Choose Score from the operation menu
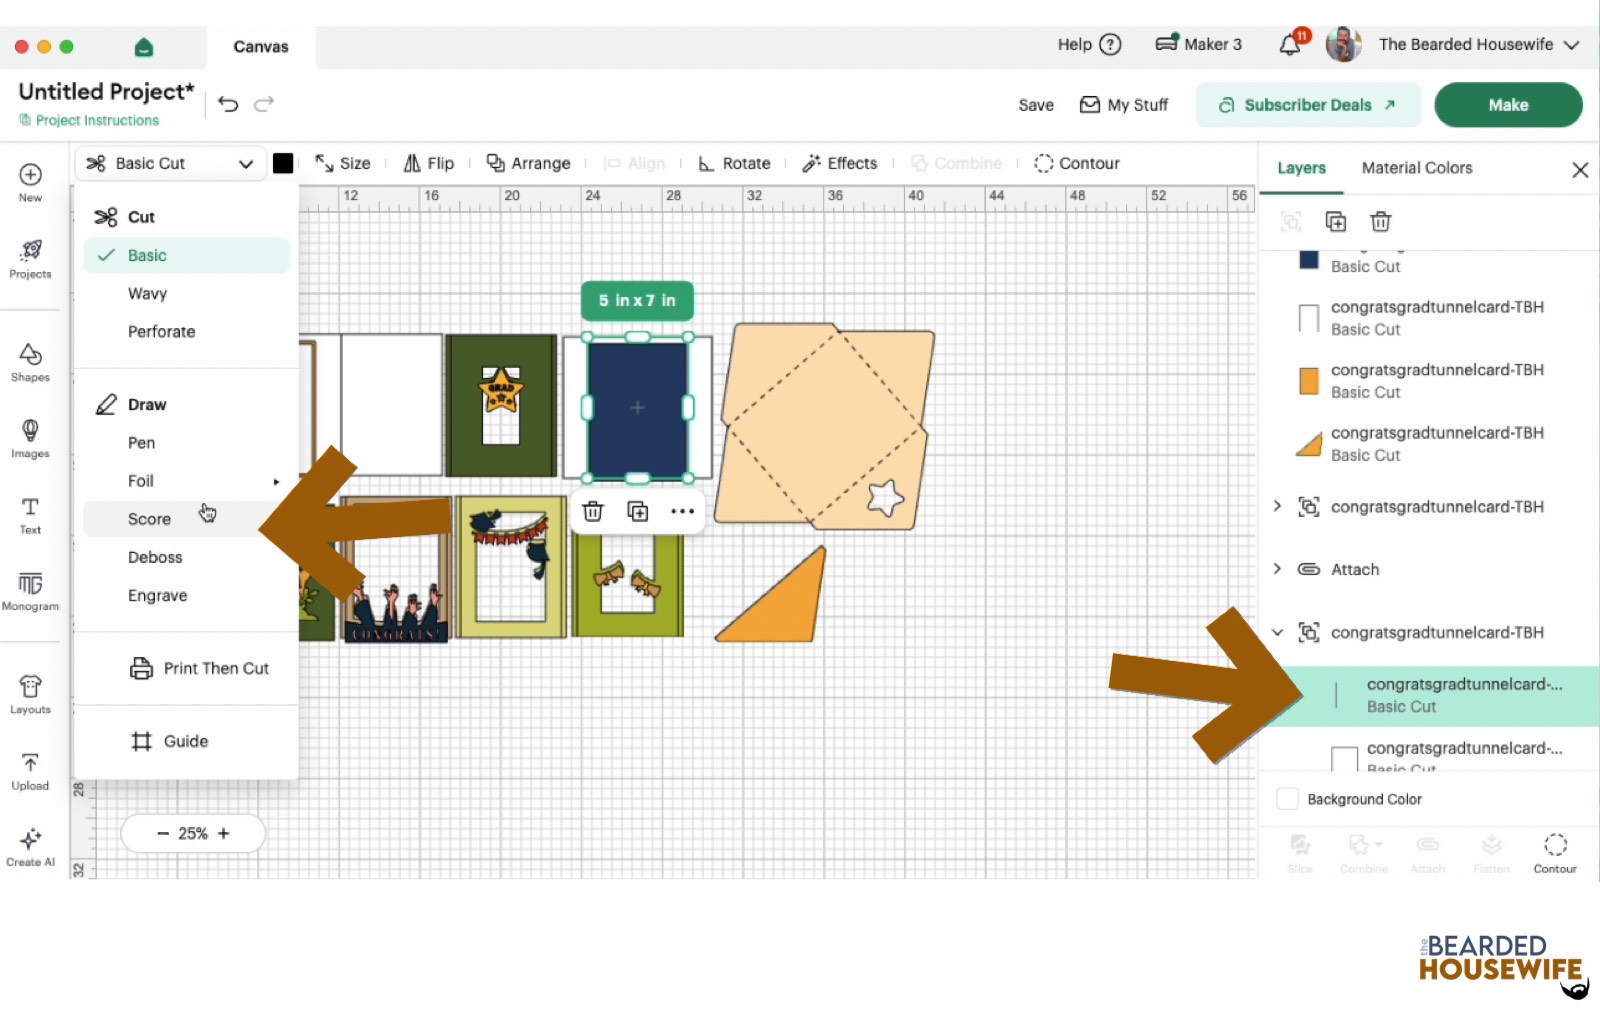Screen dimensions: 1600x1017 click(149, 519)
